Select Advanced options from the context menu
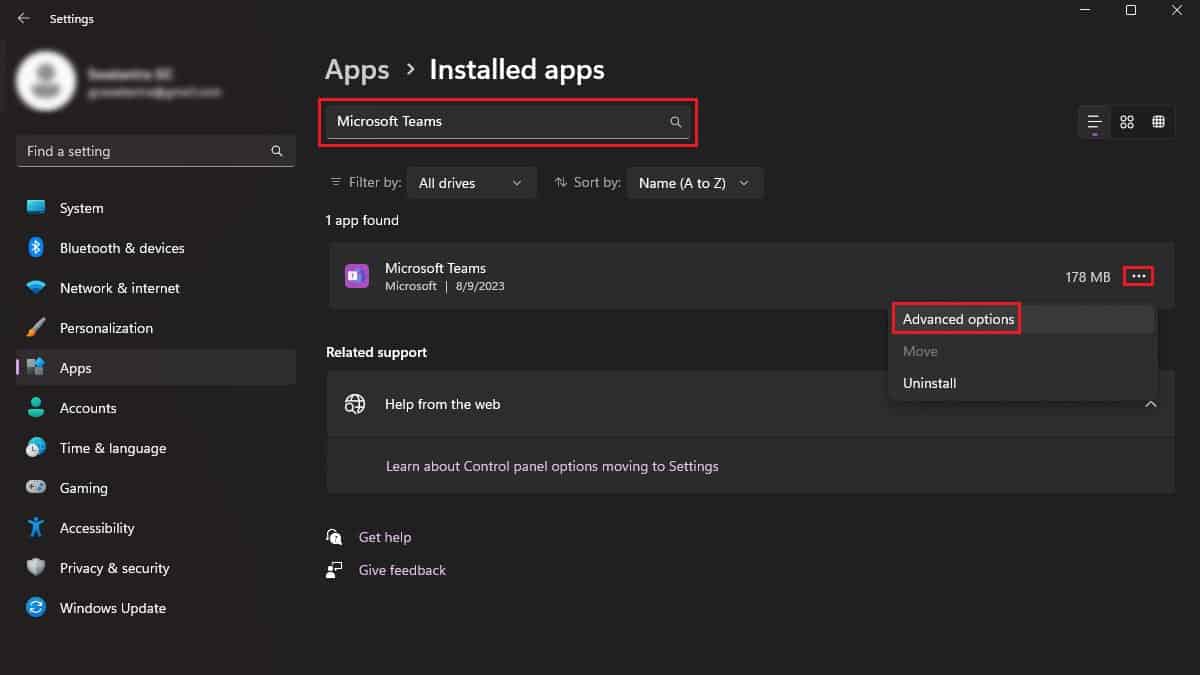The image size is (1200, 675). point(955,318)
